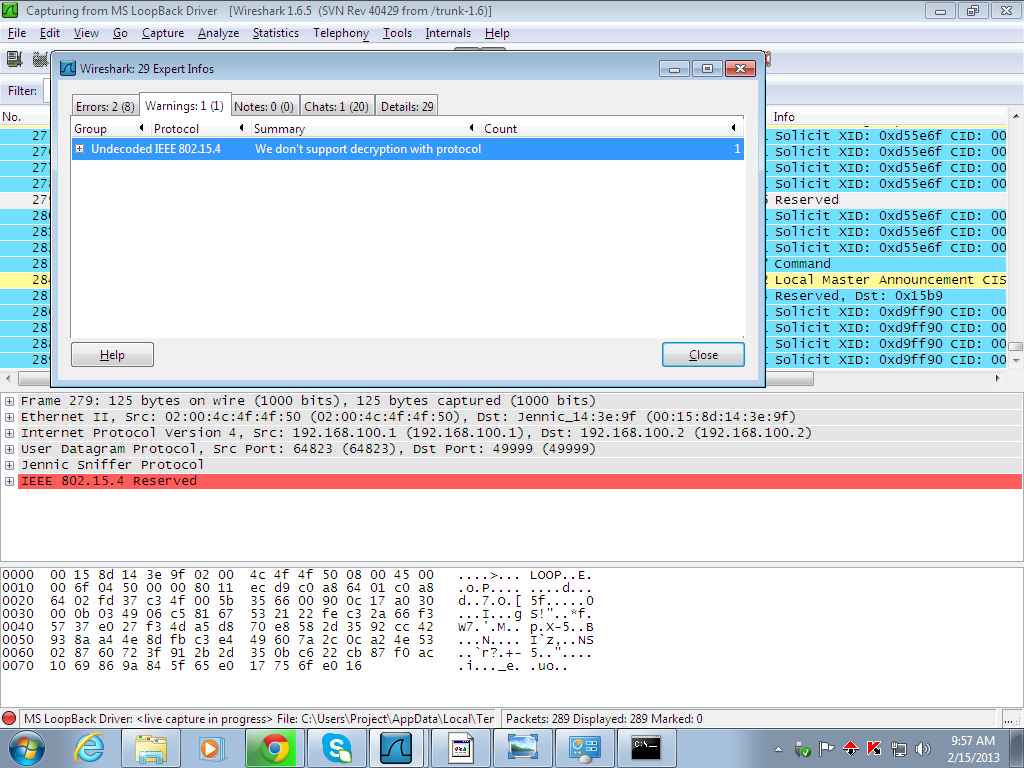Select the 'We don't support decryption with protocol' summary

pos(368,149)
